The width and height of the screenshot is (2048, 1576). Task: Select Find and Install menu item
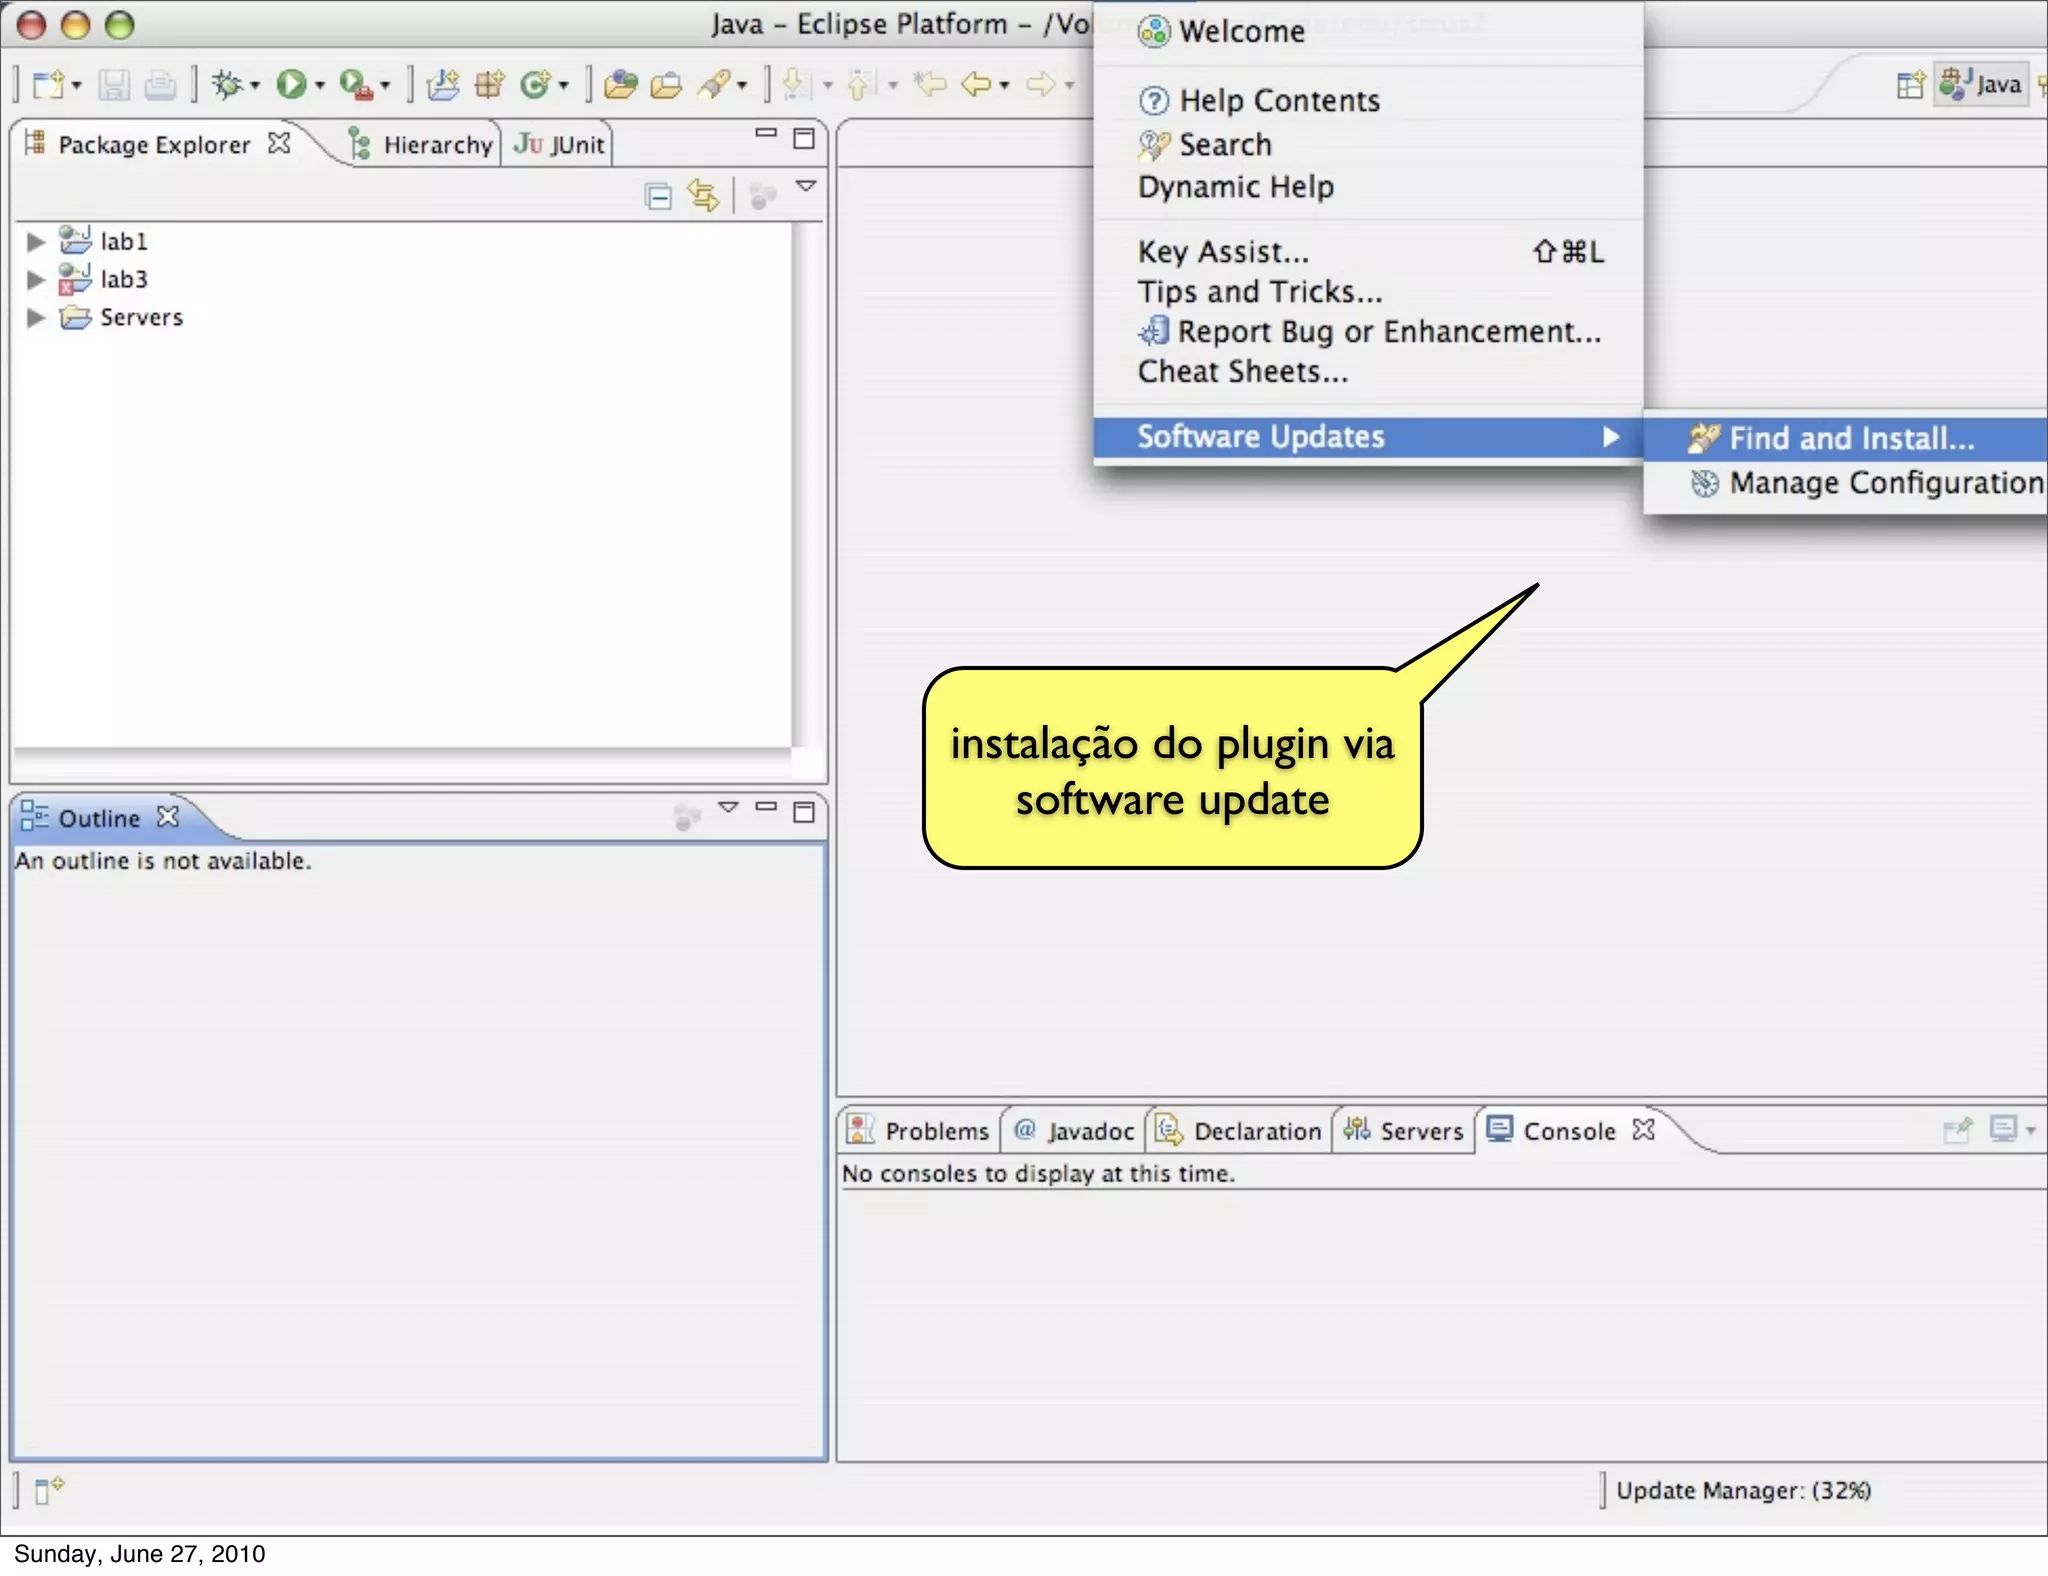1850,439
